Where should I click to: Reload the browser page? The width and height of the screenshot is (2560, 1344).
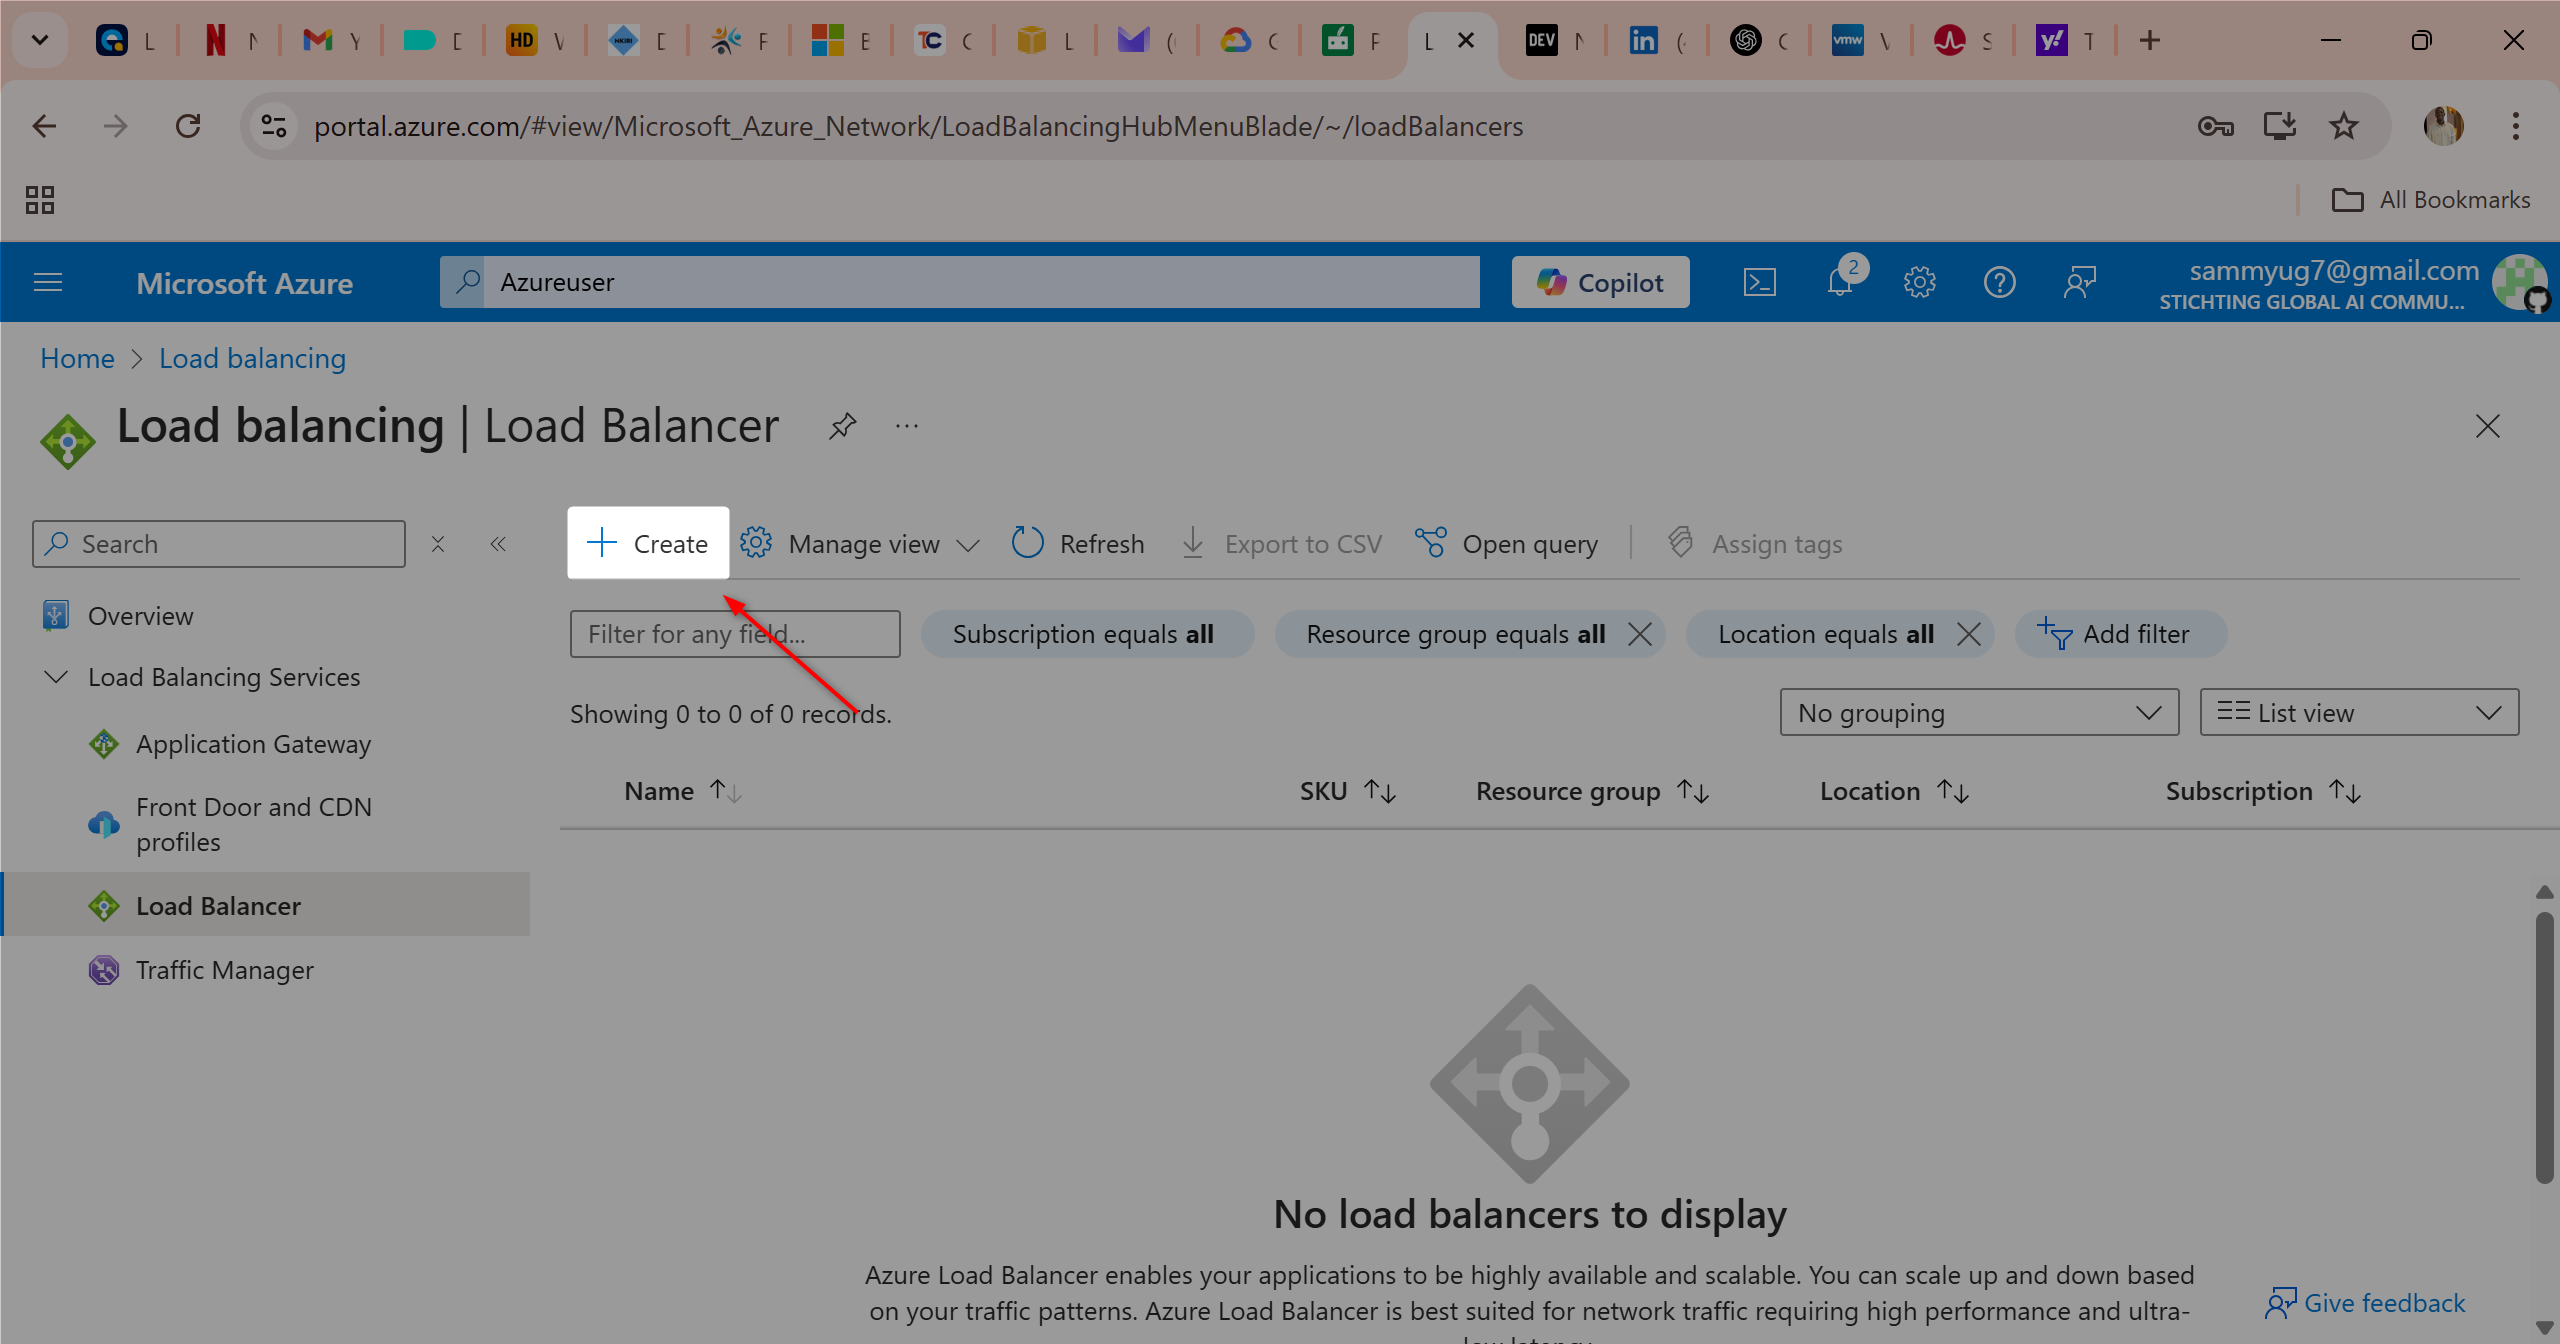188,126
